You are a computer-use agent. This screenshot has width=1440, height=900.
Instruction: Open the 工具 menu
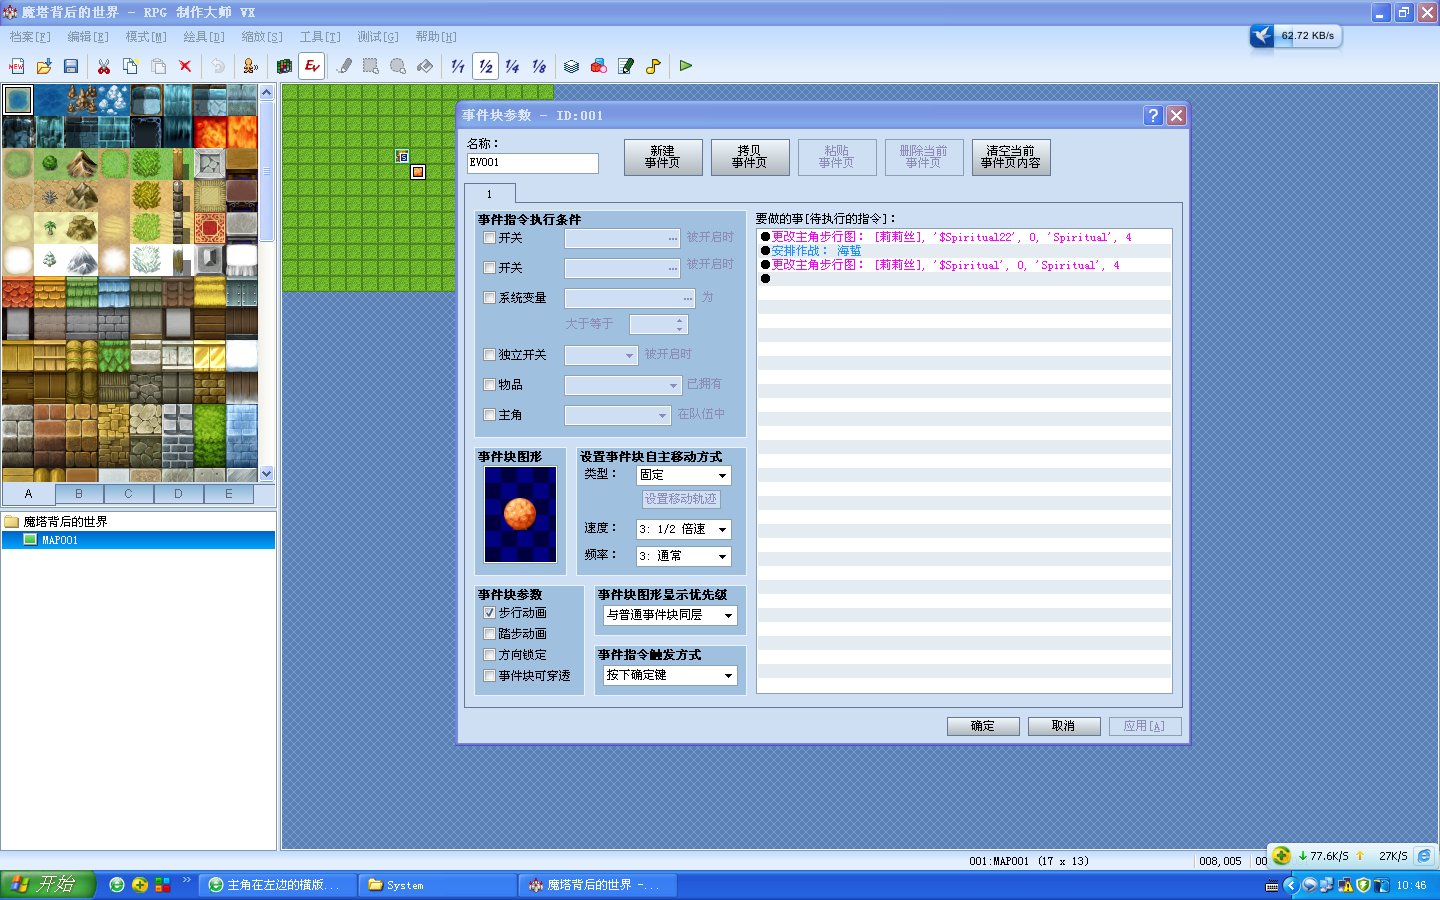(x=320, y=37)
